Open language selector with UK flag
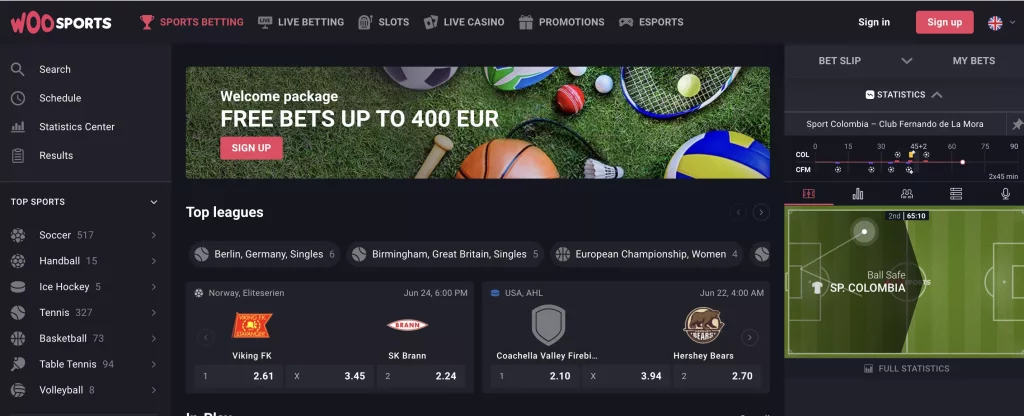The height and width of the screenshot is (416, 1024). pyautogui.click(x=1002, y=23)
